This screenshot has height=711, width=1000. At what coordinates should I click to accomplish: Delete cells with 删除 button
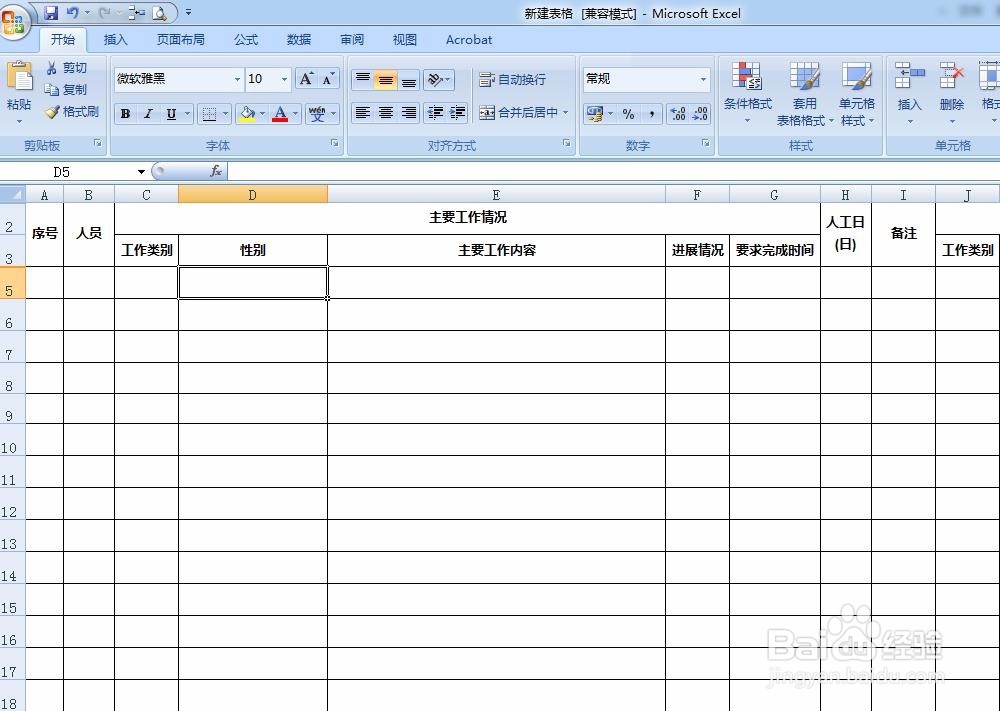pos(952,93)
